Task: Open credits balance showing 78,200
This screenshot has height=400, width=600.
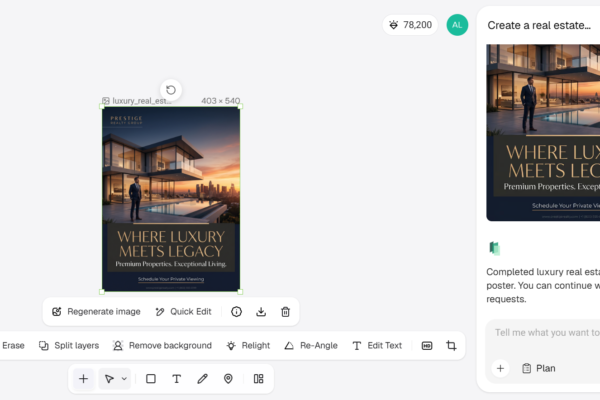Action: pyautogui.click(x=410, y=25)
